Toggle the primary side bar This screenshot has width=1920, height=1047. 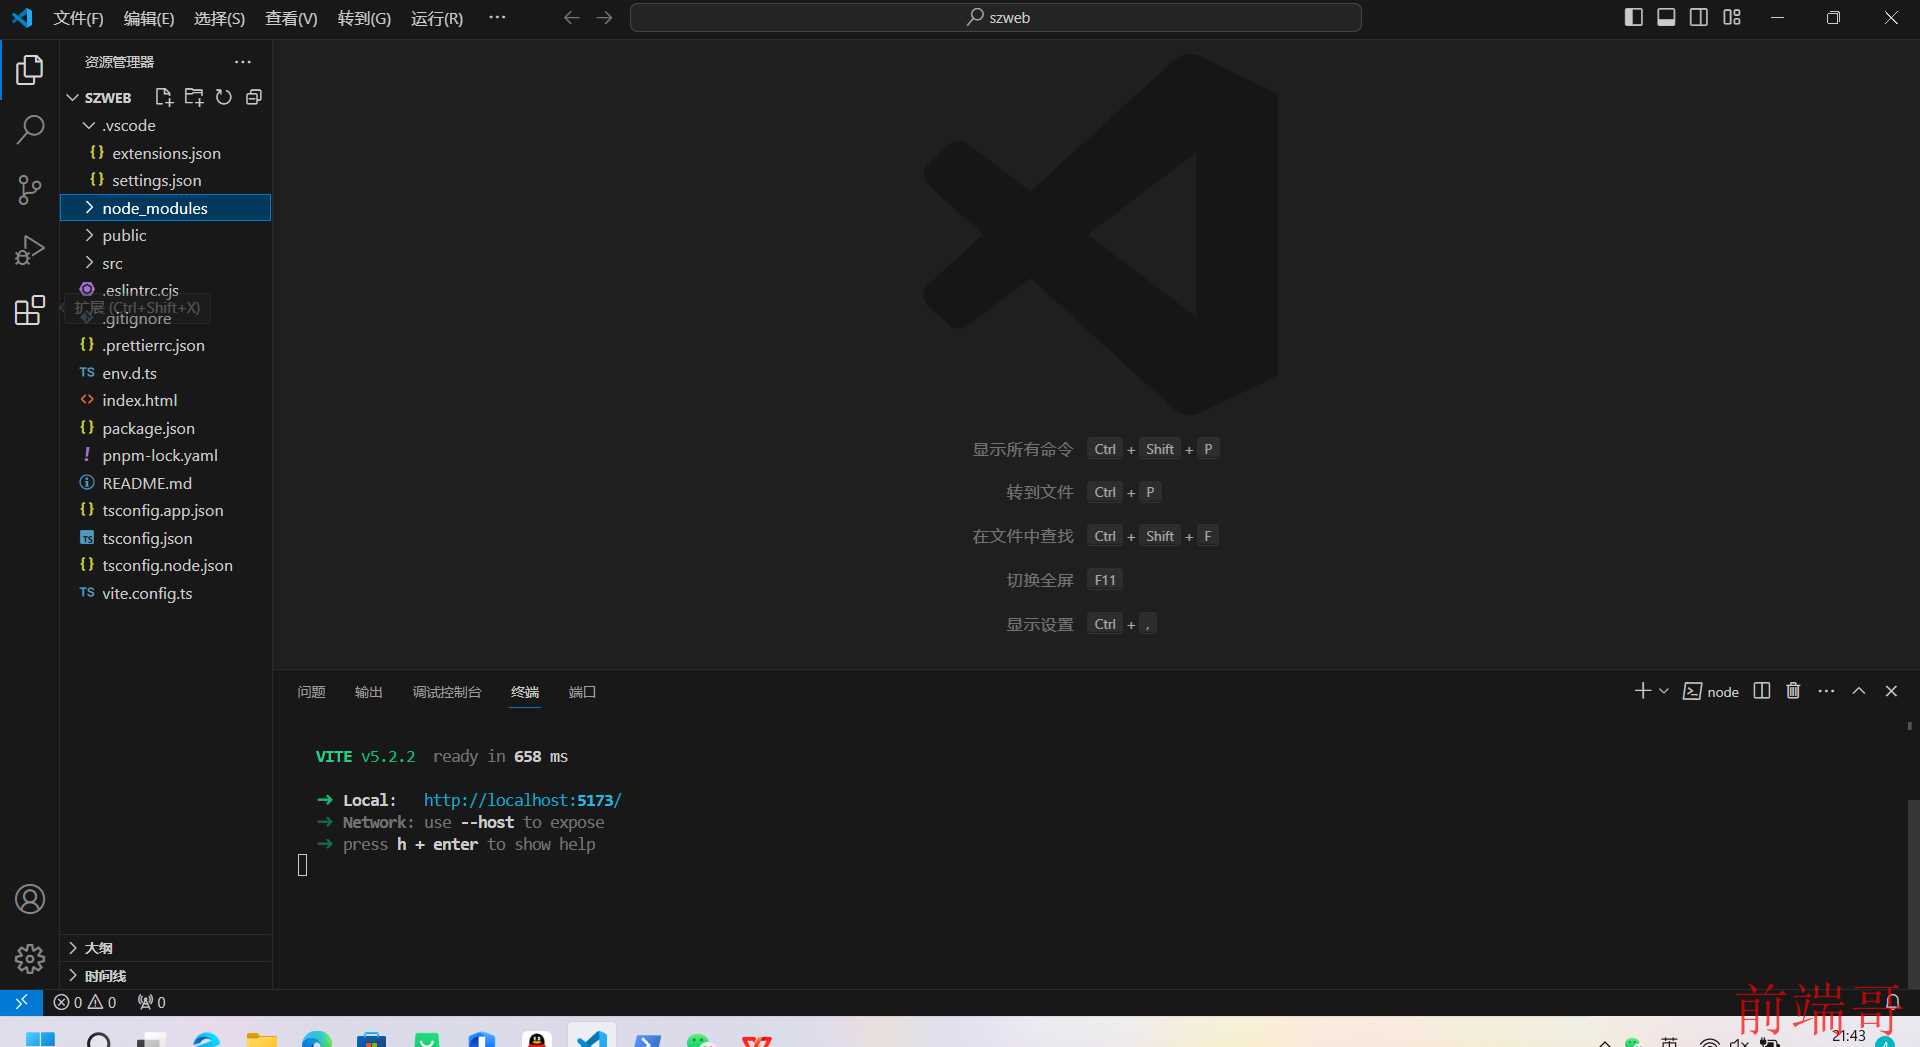click(x=1633, y=18)
